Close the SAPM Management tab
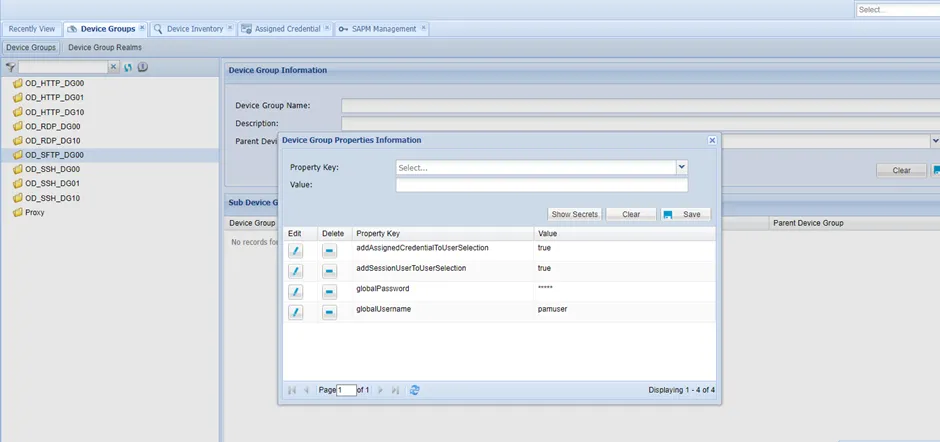 pyautogui.click(x=423, y=28)
